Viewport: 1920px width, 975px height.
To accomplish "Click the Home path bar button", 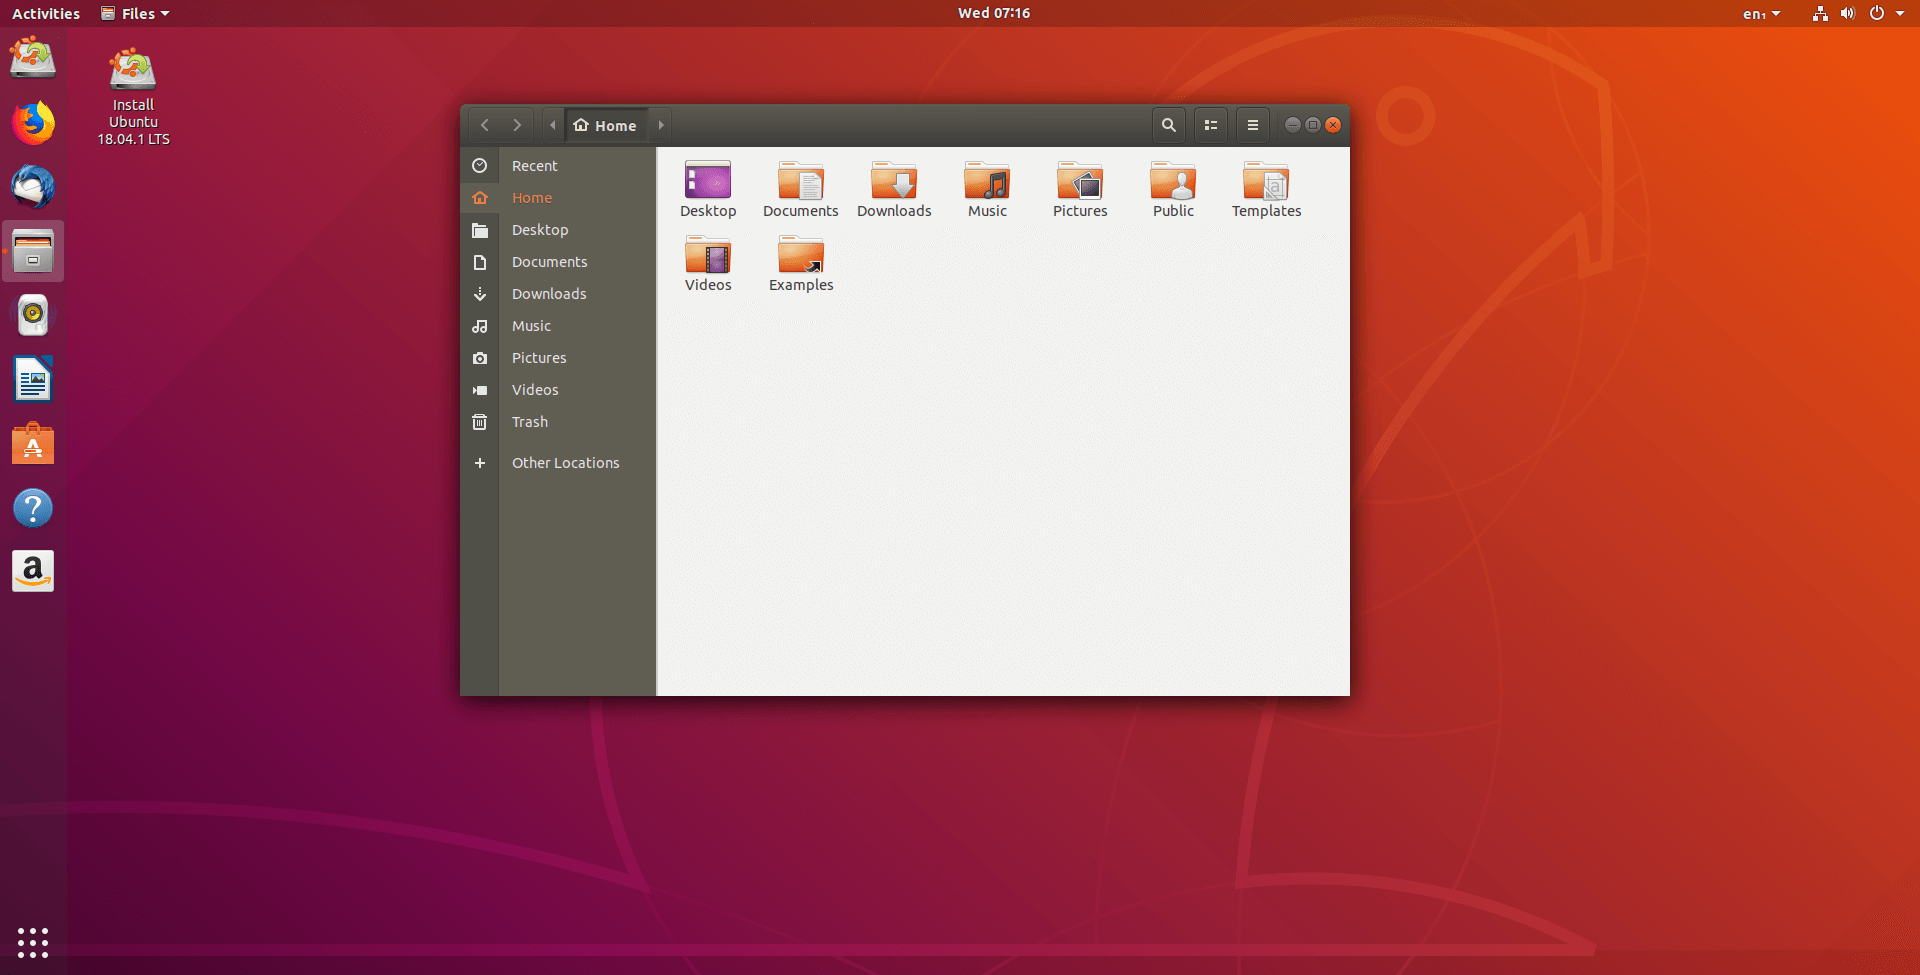I will pos(606,125).
